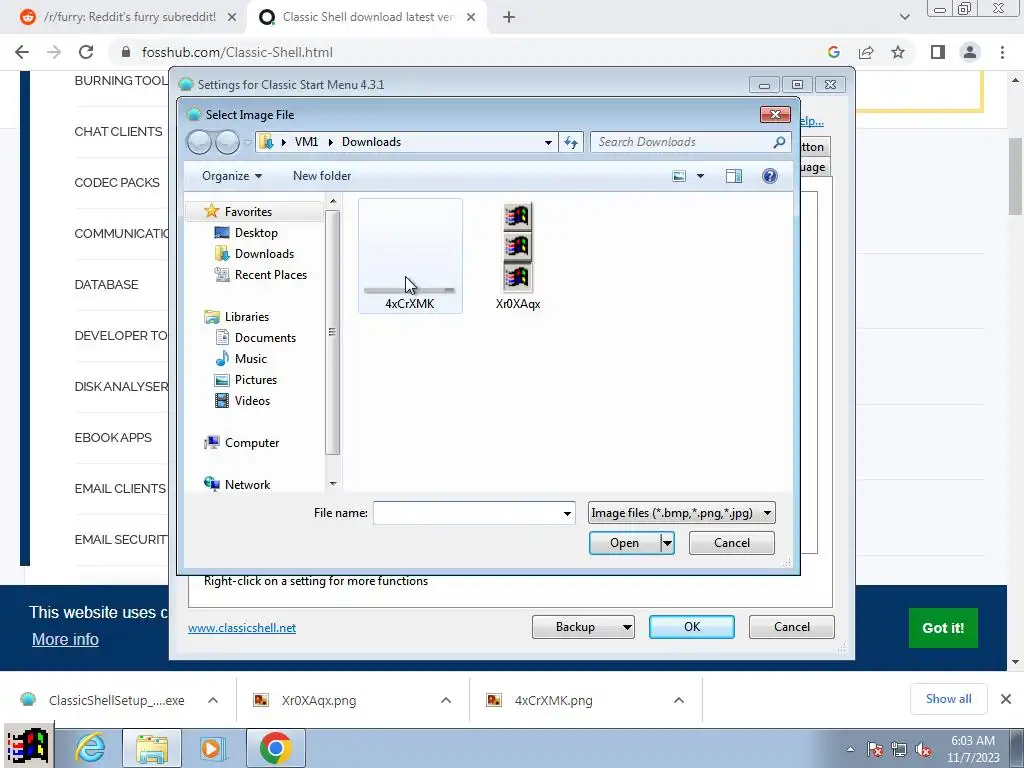Close the Select Image File dialog
The height and width of the screenshot is (768, 1024).
[x=775, y=114]
